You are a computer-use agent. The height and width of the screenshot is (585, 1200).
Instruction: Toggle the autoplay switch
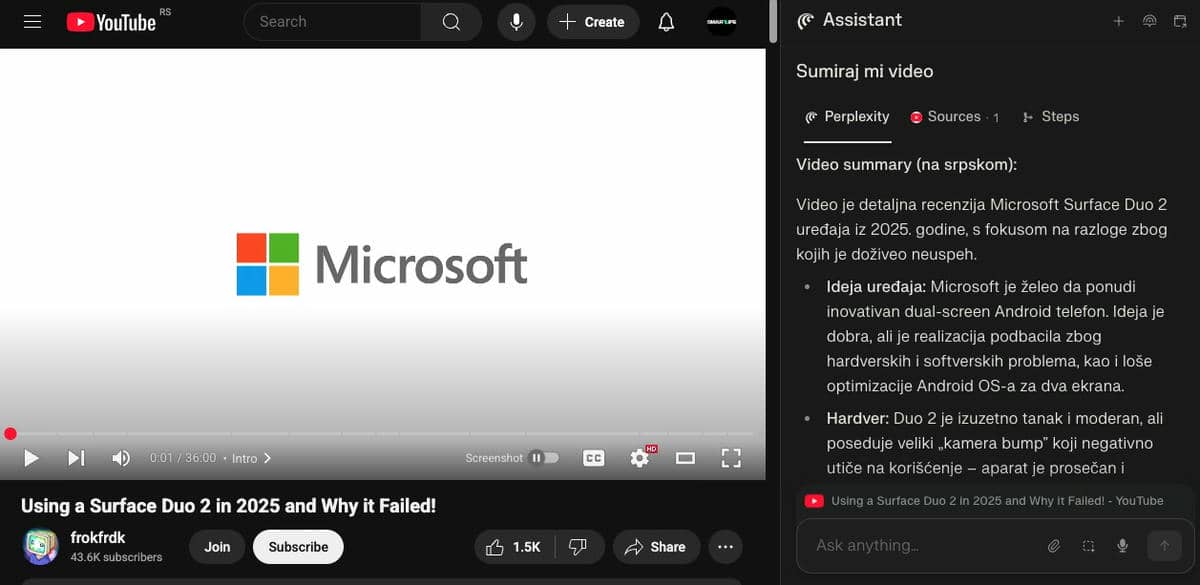pyautogui.click(x=544, y=458)
